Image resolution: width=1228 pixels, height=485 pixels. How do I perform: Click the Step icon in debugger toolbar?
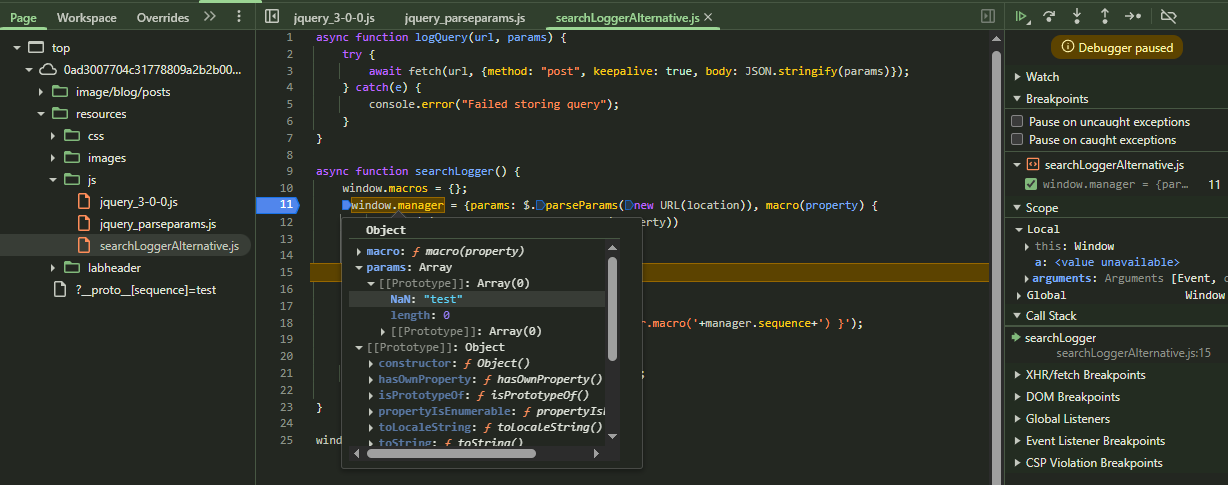tap(1133, 16)
